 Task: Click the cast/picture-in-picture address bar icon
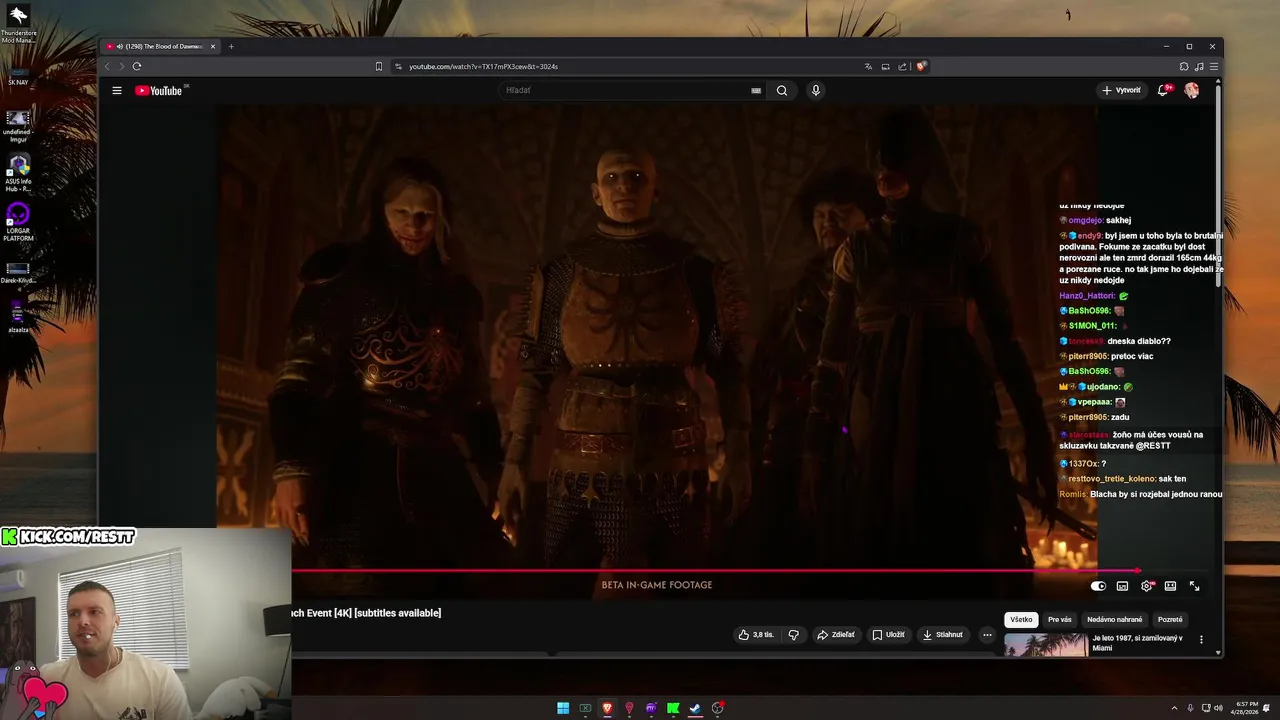tap(885, 66)
